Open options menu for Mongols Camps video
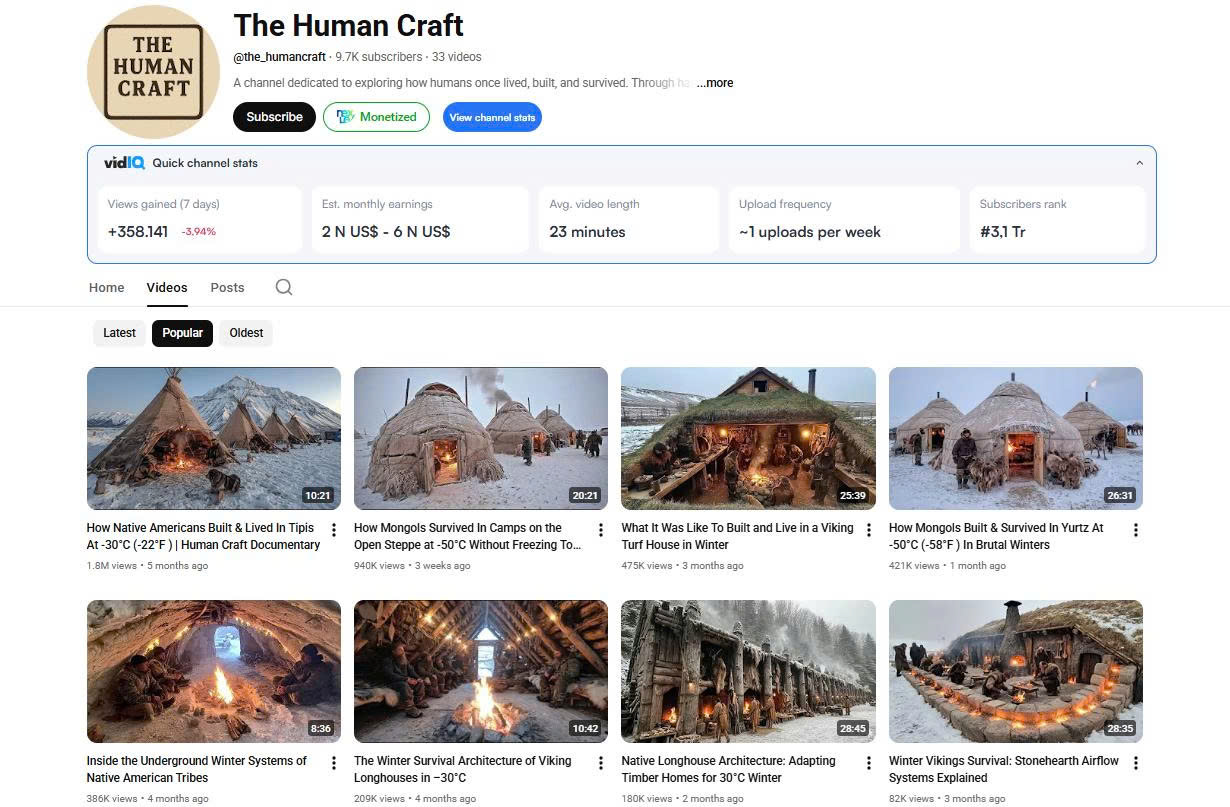The image size is (1230, 807). [x=601, y=530]
